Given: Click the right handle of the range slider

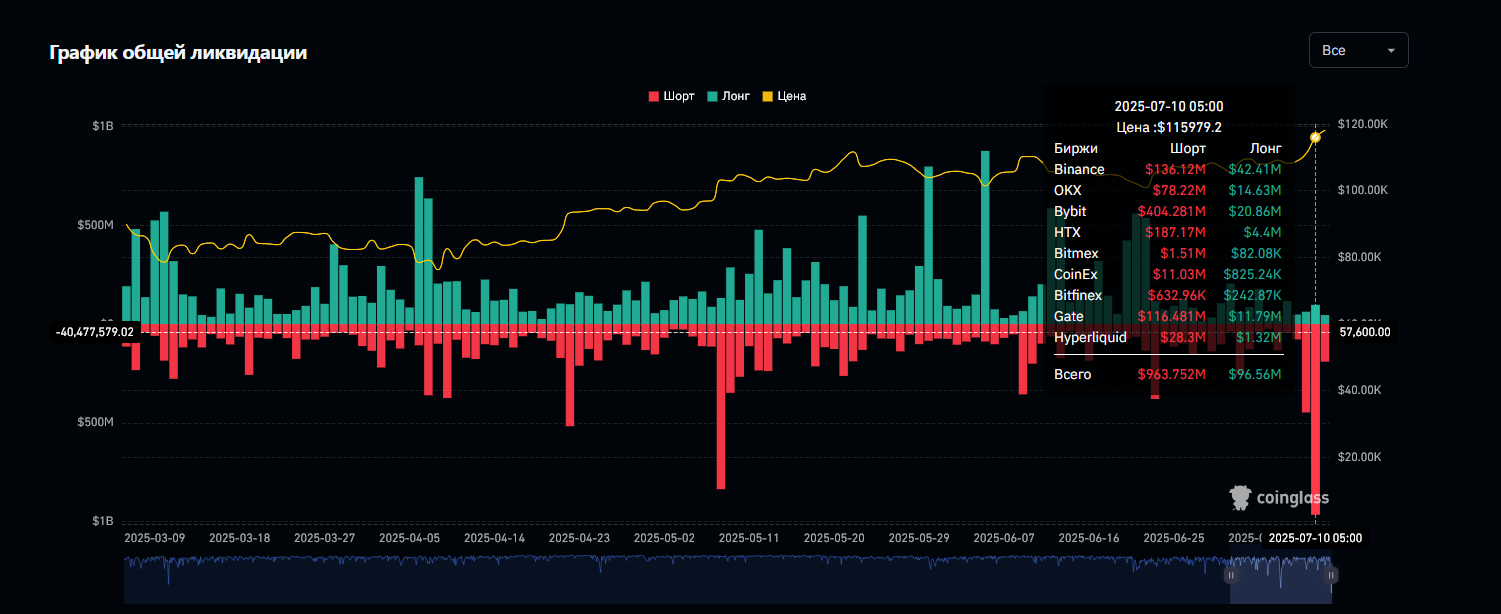Looking at the screenshot, I should click(x=1331, y=576).
